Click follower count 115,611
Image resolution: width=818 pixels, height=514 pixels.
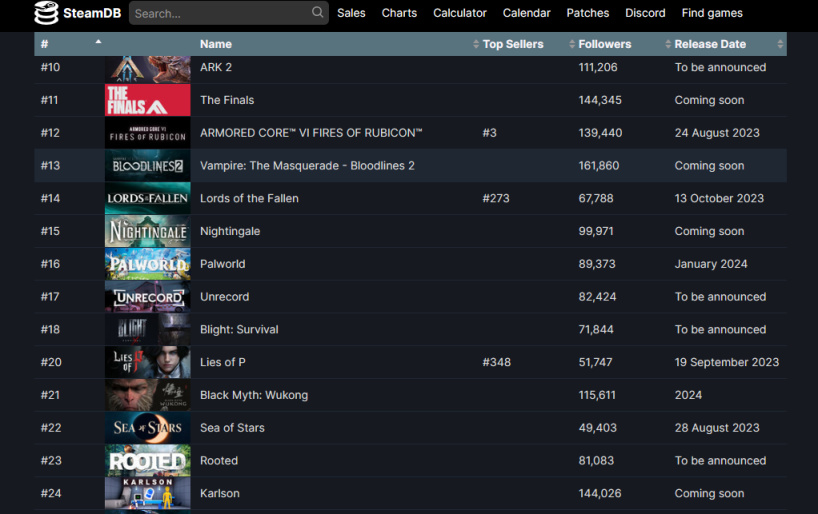597,395
